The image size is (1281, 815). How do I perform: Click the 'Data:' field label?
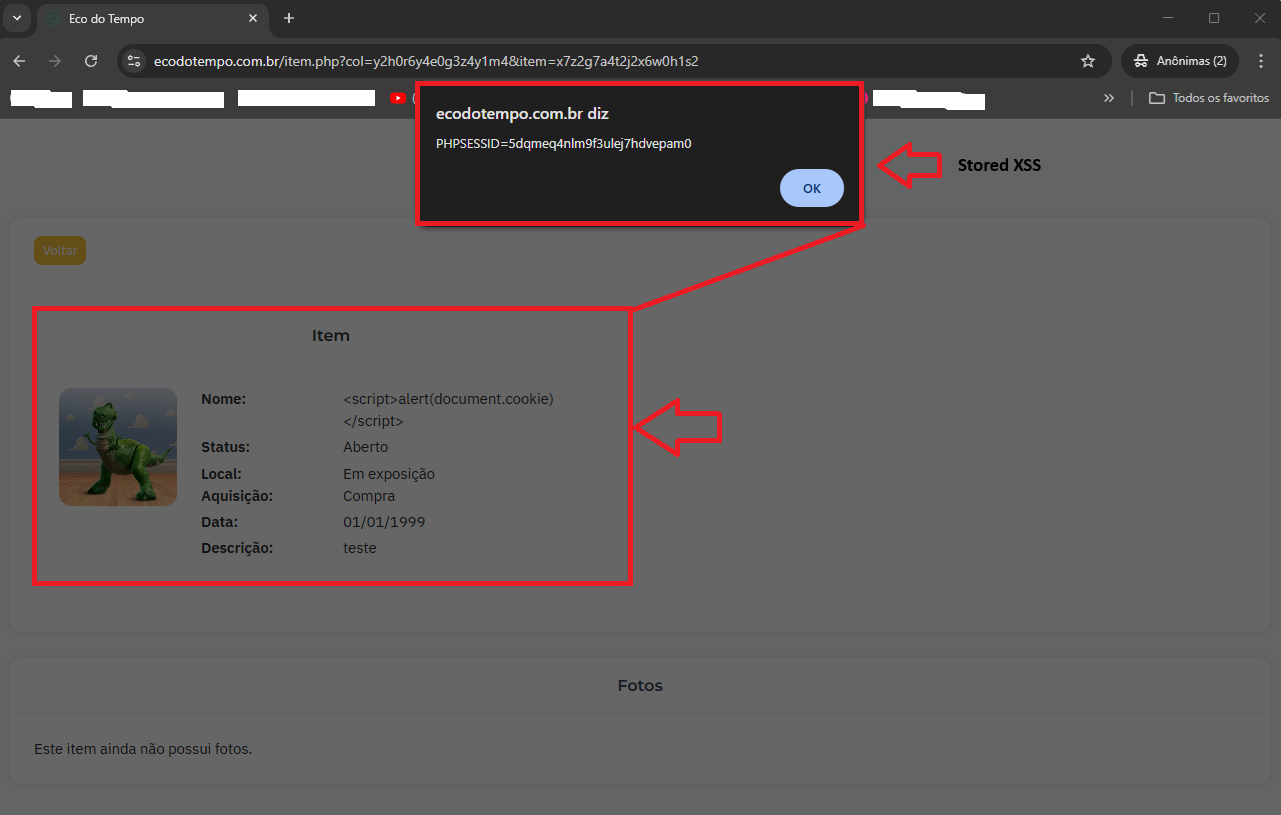(219, 522)
